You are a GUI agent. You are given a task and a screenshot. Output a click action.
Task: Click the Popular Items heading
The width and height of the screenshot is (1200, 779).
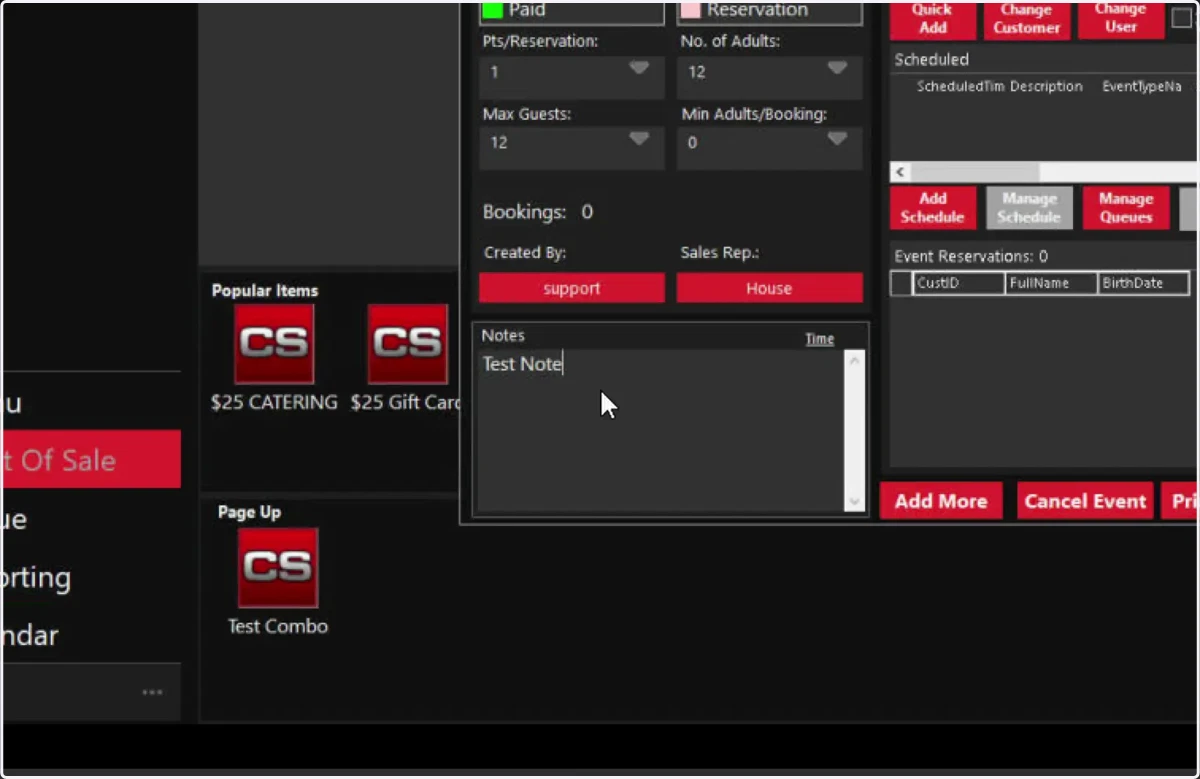click(x=265, y=291)
